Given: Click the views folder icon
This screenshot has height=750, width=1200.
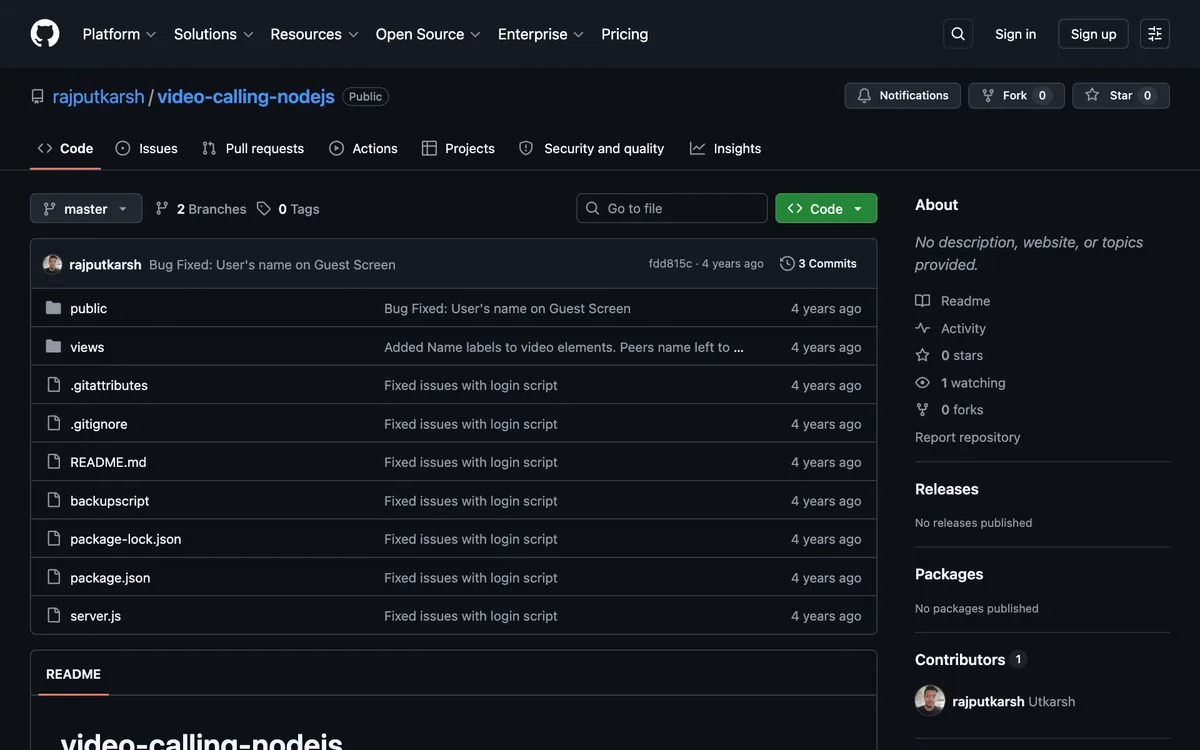Looking at the screenshot, I should [53, 347].
